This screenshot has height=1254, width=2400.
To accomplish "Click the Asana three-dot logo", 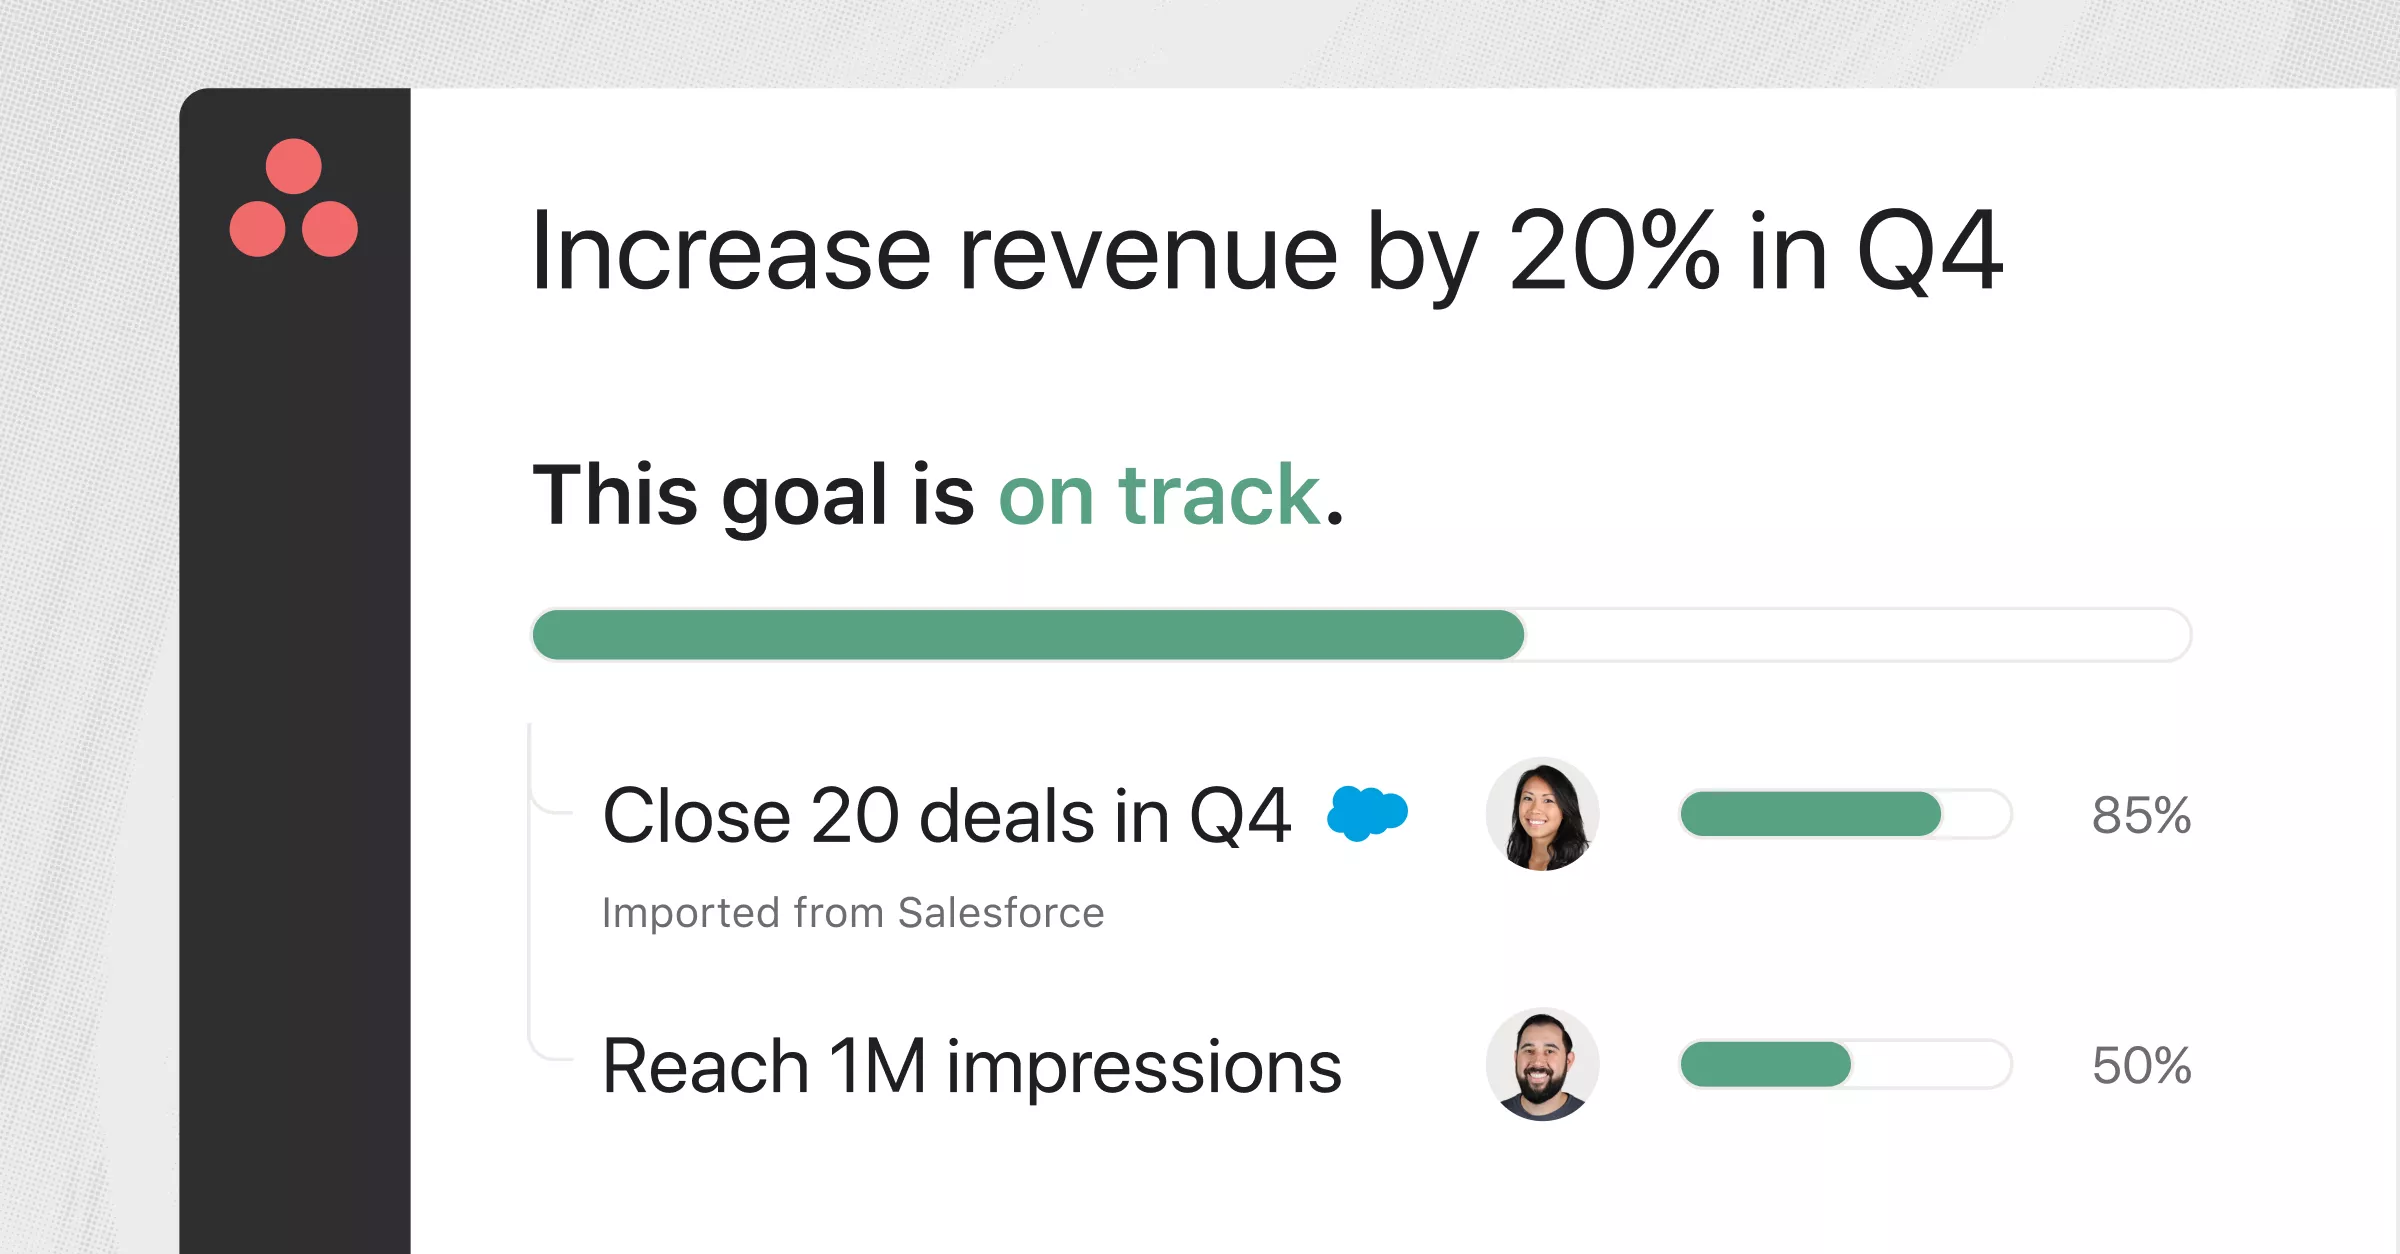I will click(x=293, y=197).
